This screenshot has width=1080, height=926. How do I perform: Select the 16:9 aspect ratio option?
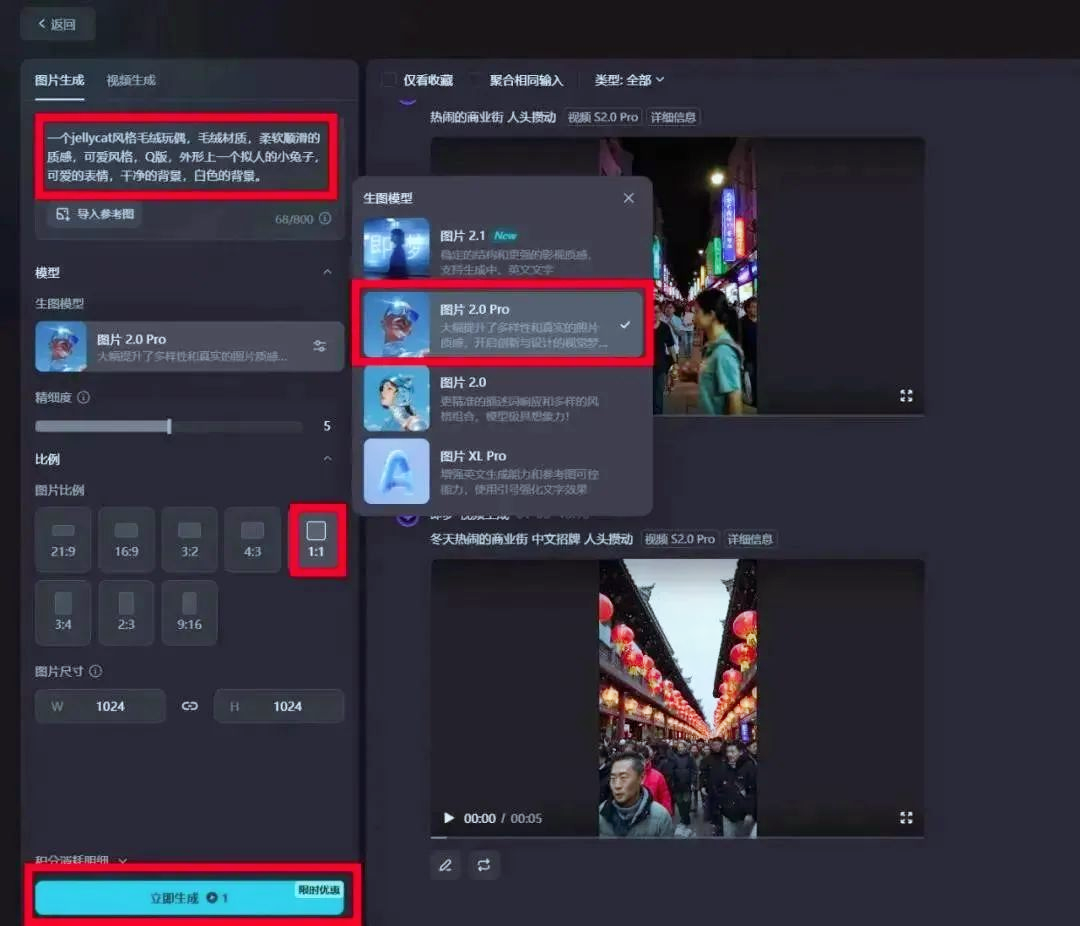[126, 540]
